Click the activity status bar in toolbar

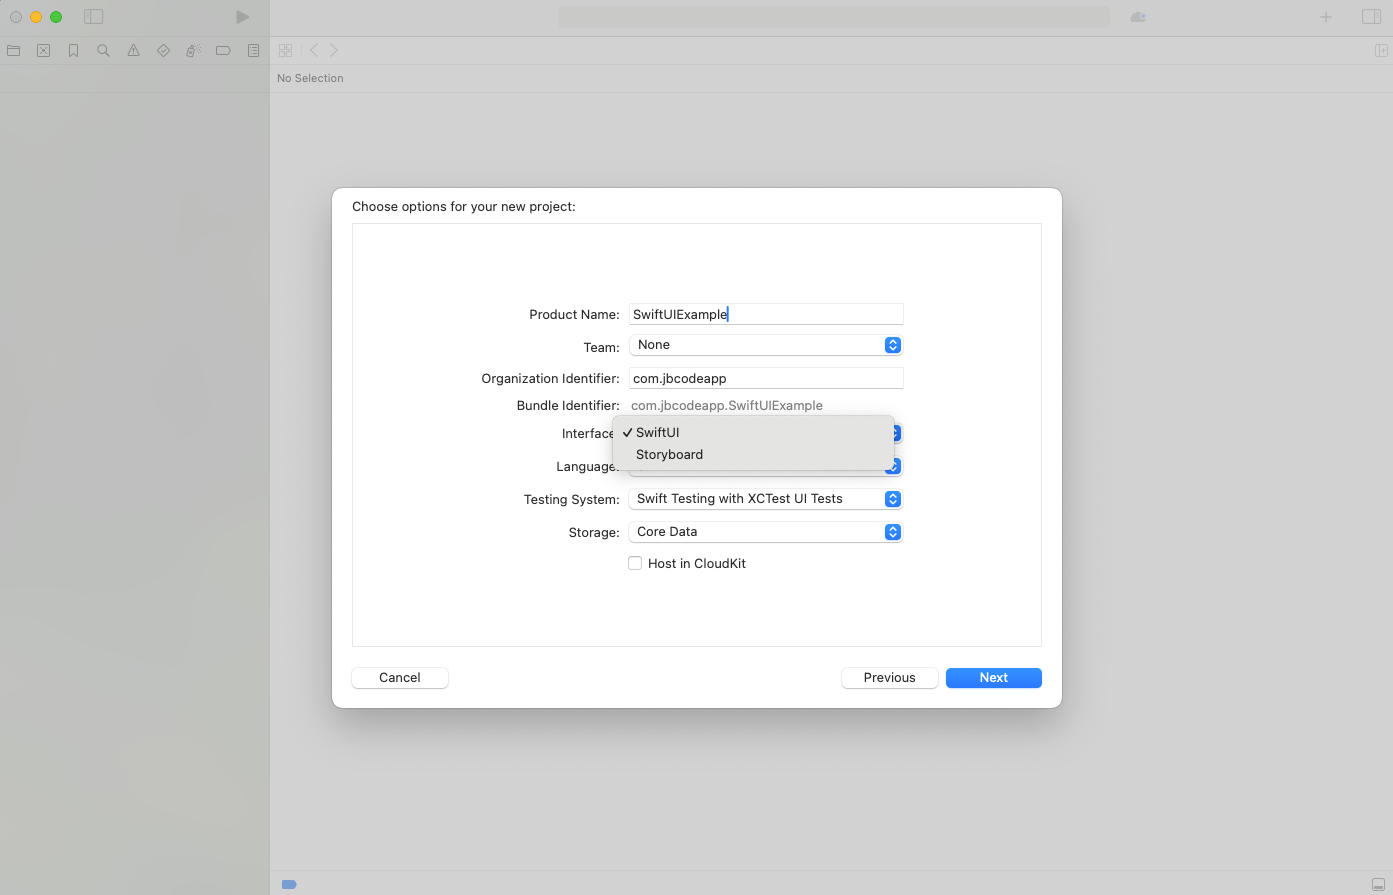(x=834, y=17)
